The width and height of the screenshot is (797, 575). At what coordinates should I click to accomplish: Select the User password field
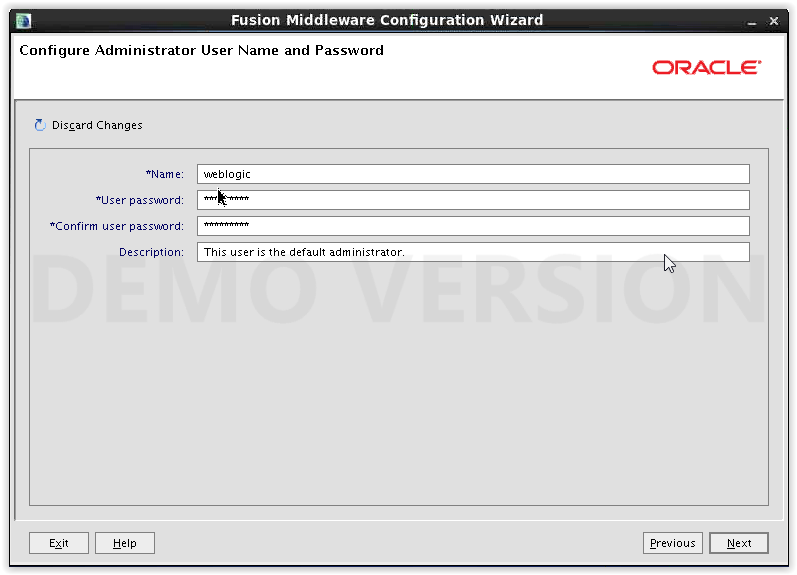coord(473,200)
